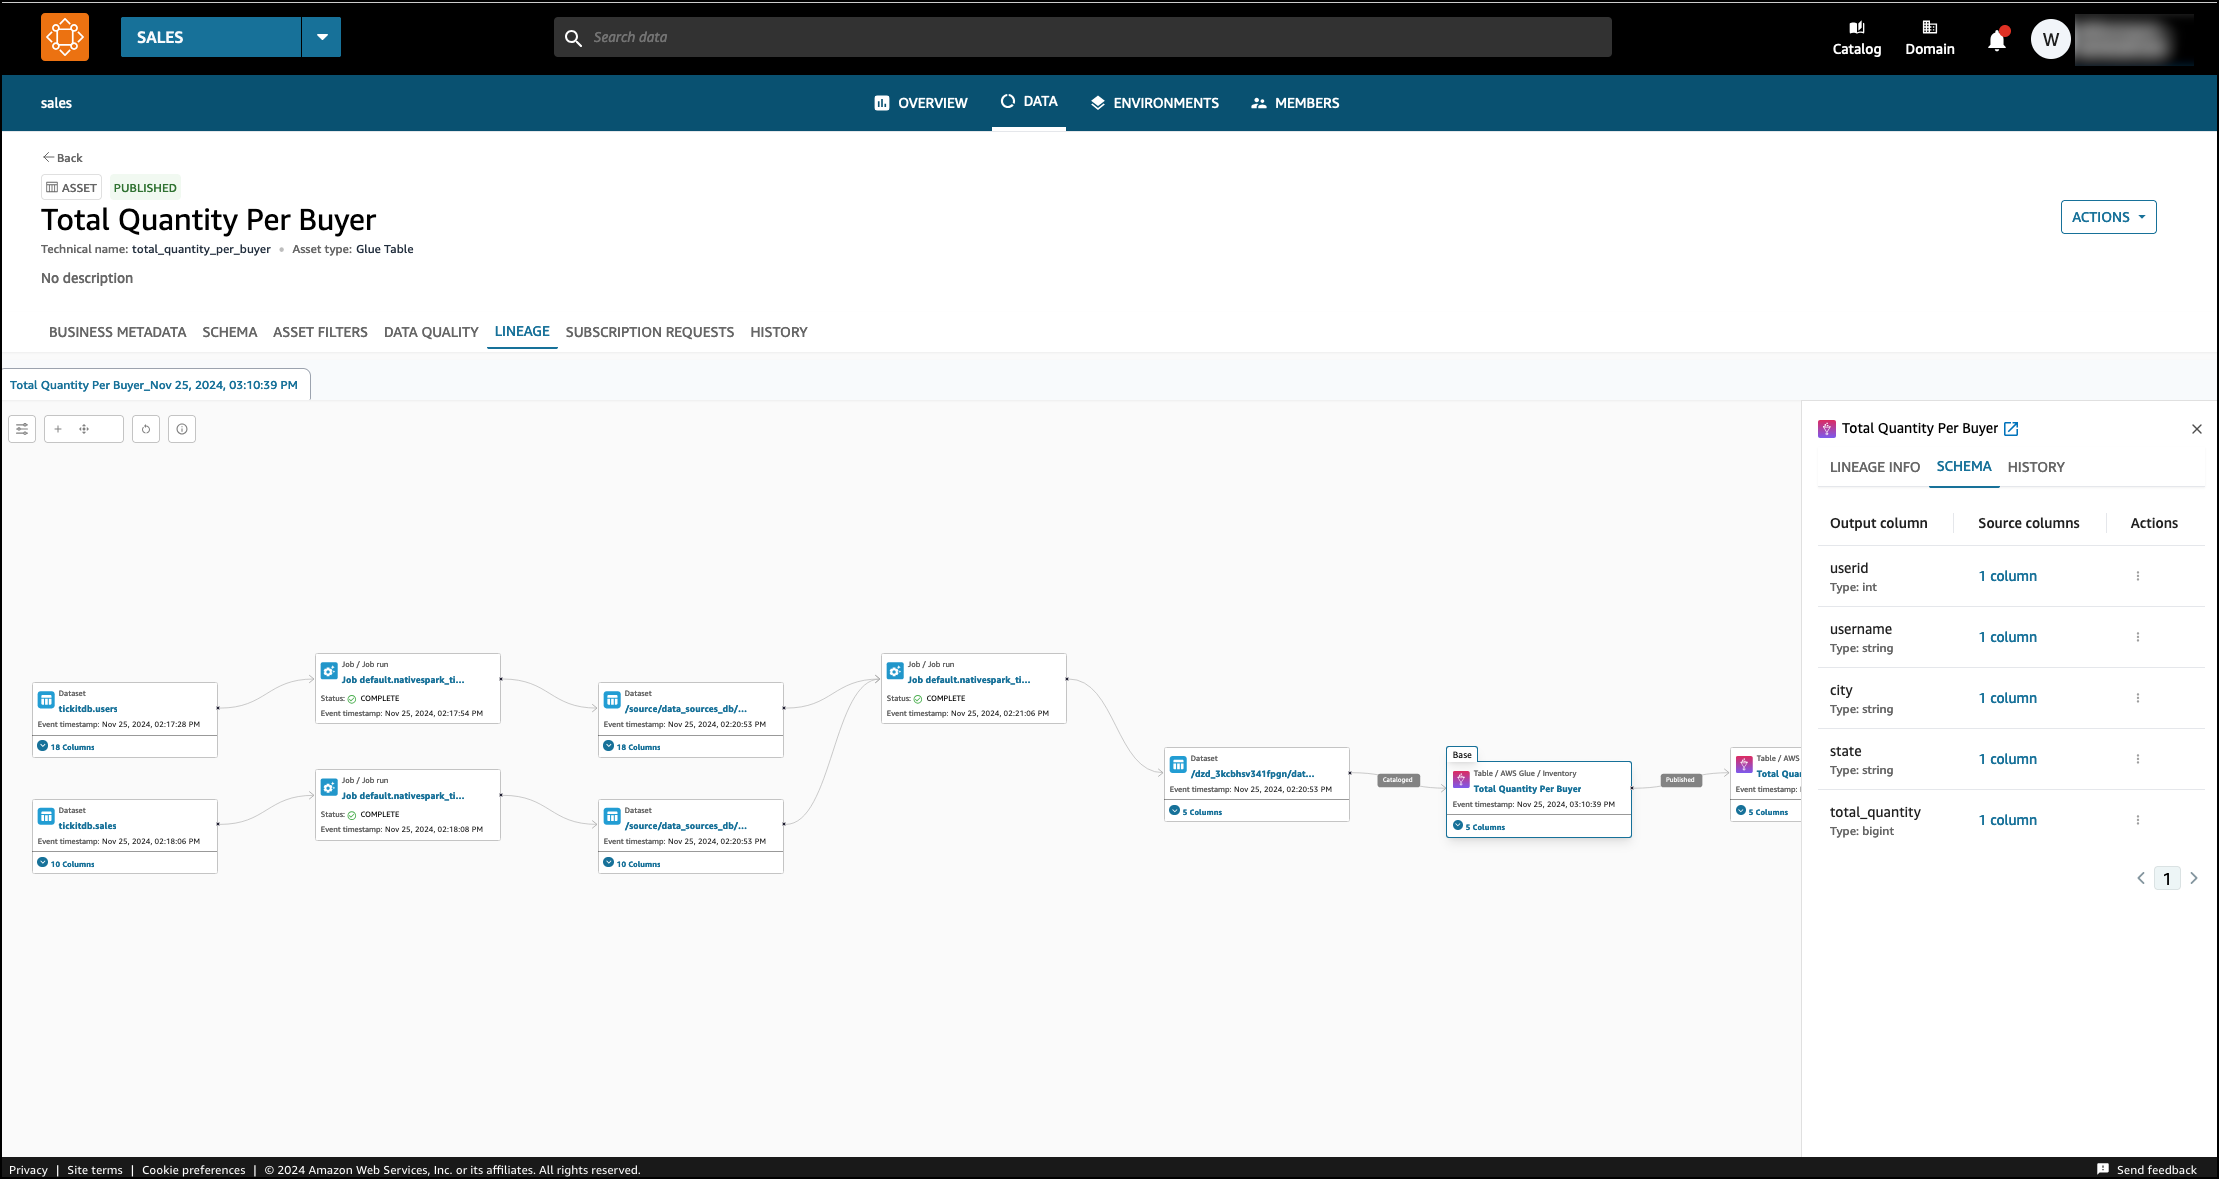This screenshot has width=2219, height=1179.
Task: Click the reset graph refresh icon
Action: 146,429
